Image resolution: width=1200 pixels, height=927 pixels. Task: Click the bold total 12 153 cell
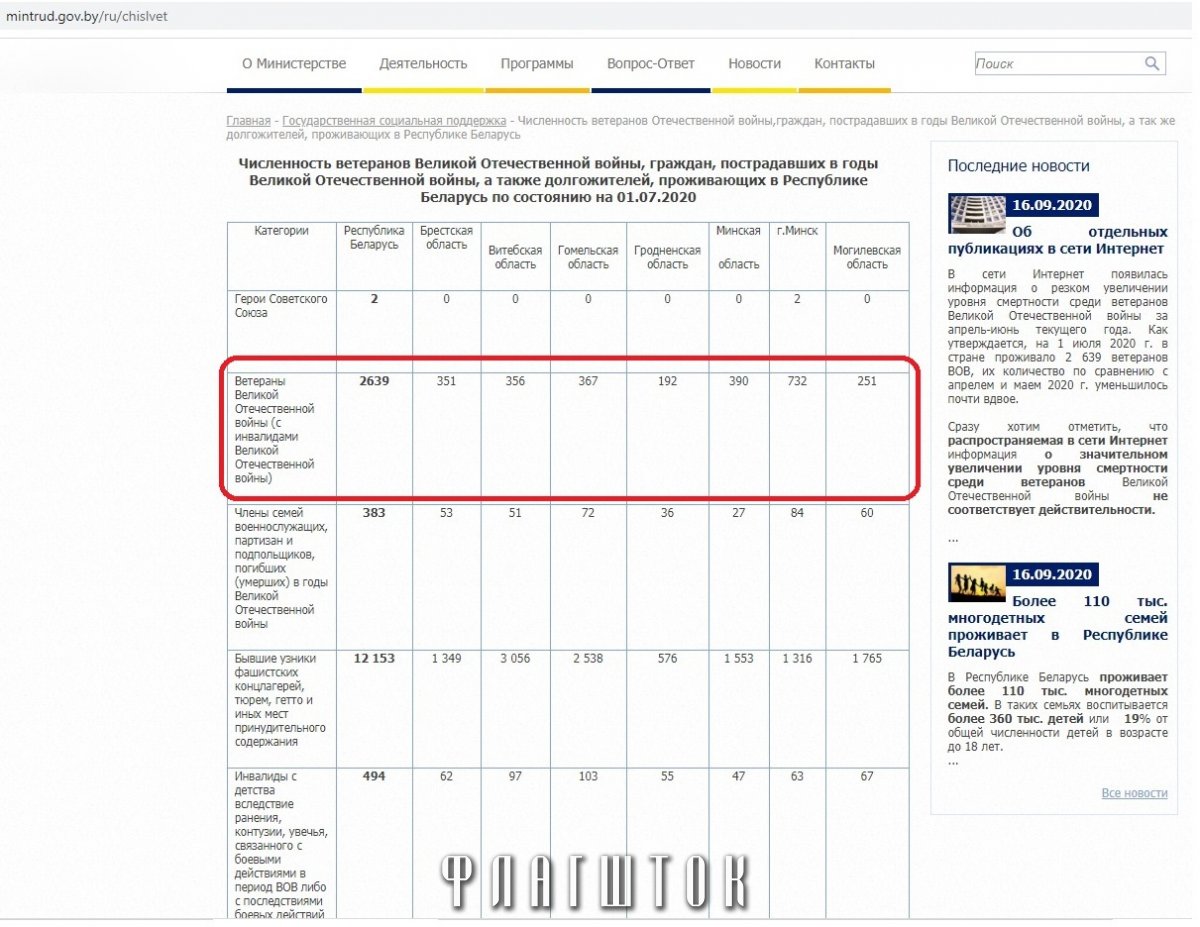tap(375, 658)
